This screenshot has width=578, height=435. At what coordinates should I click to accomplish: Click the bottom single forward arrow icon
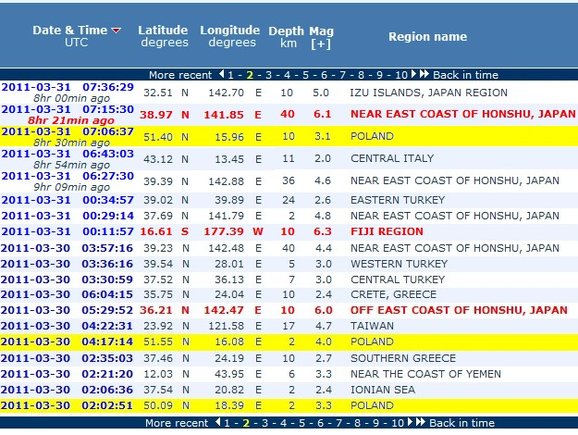pos(410,422)
